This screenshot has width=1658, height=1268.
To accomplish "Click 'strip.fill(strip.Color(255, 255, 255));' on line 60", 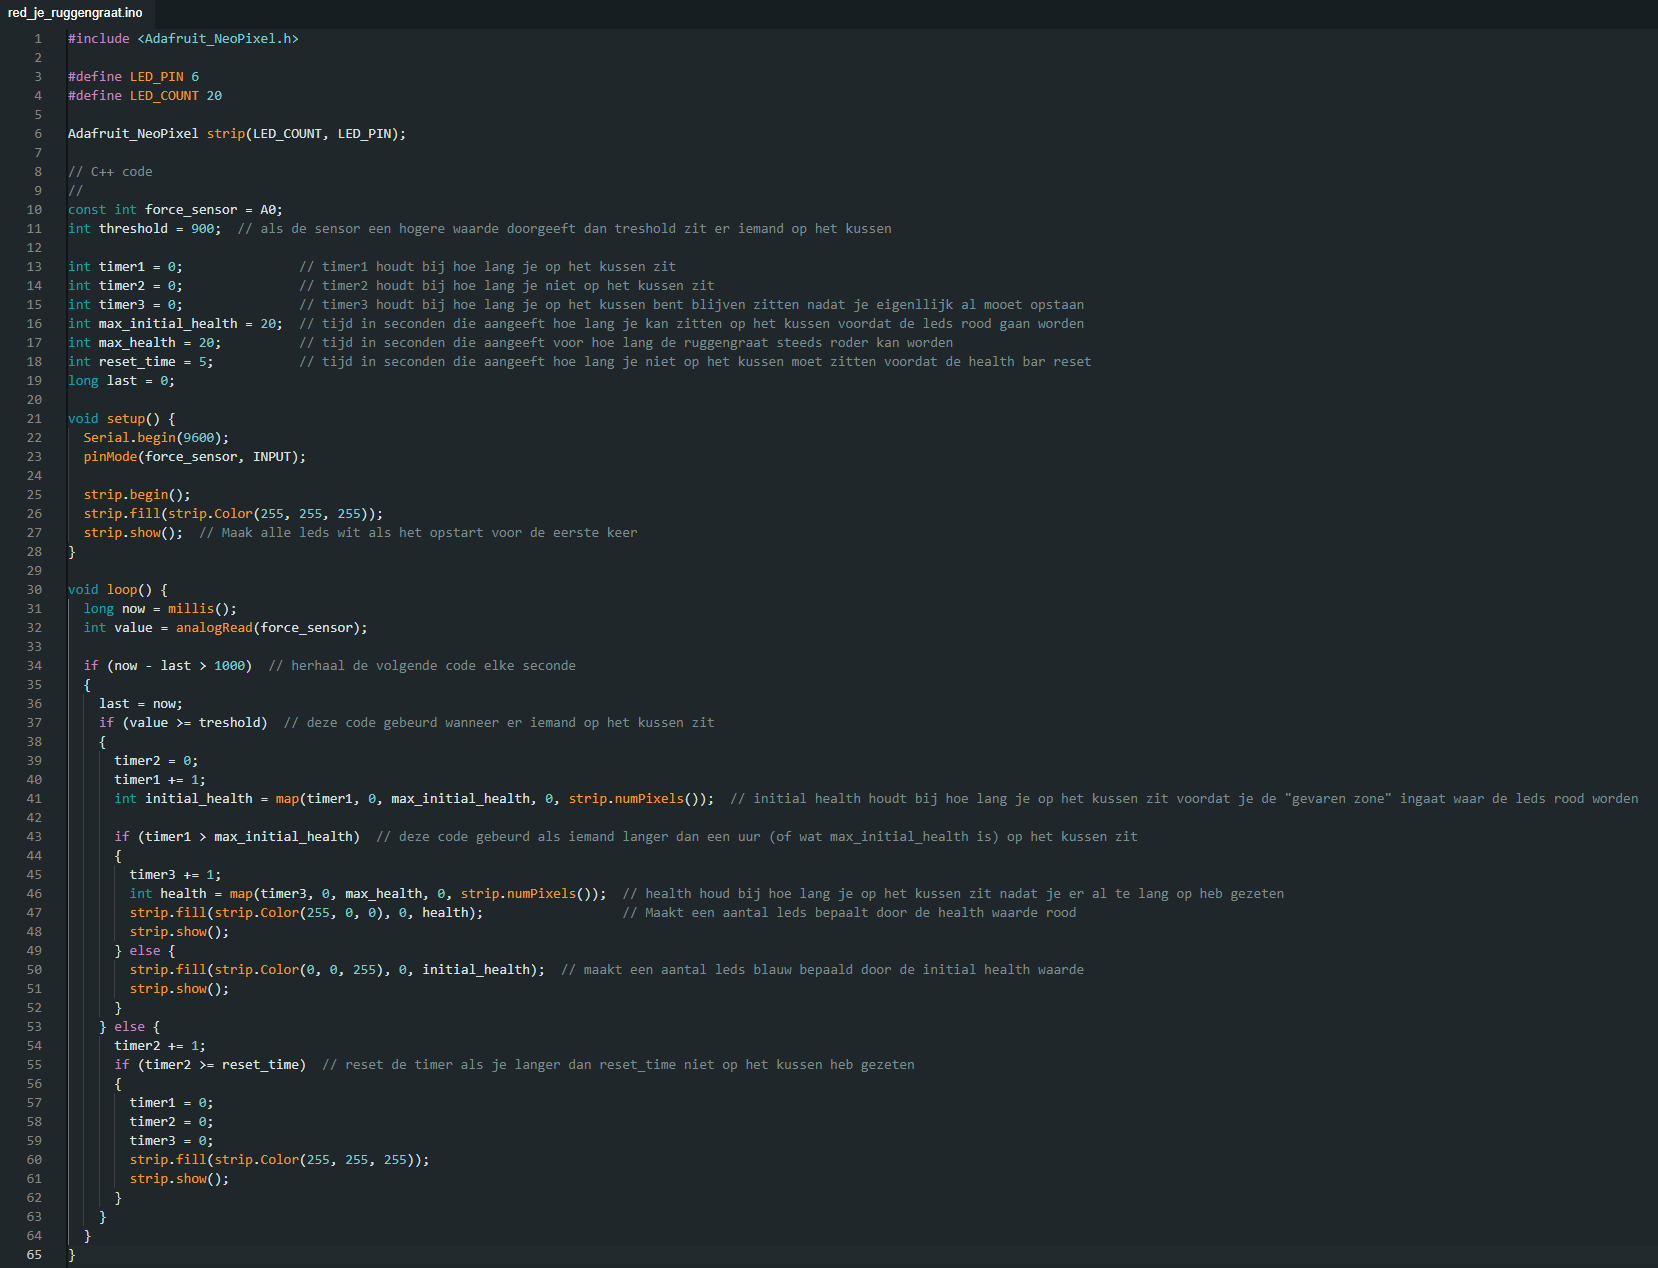I will tap(279, 1160).
